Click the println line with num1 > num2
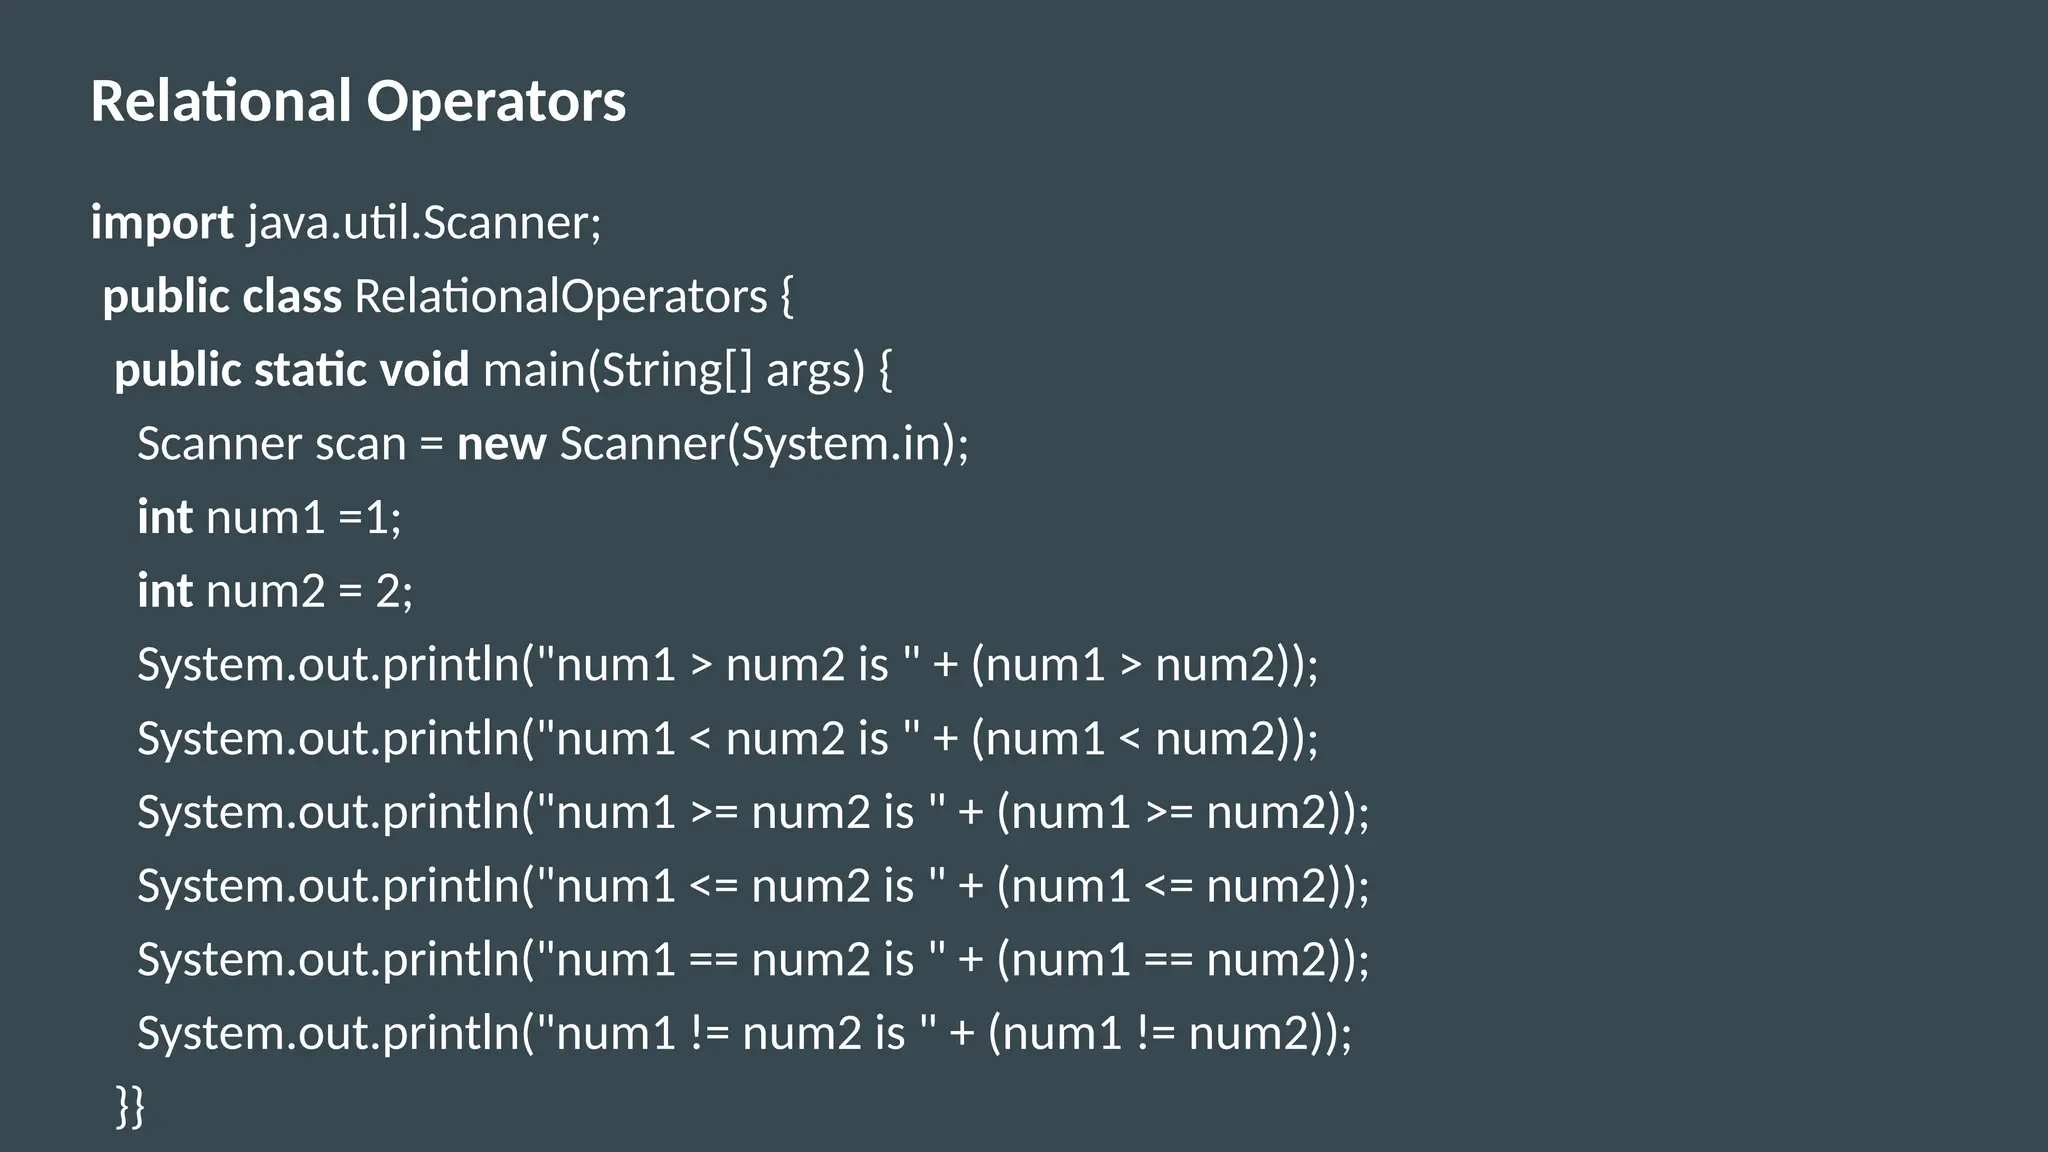 [727, 665]
